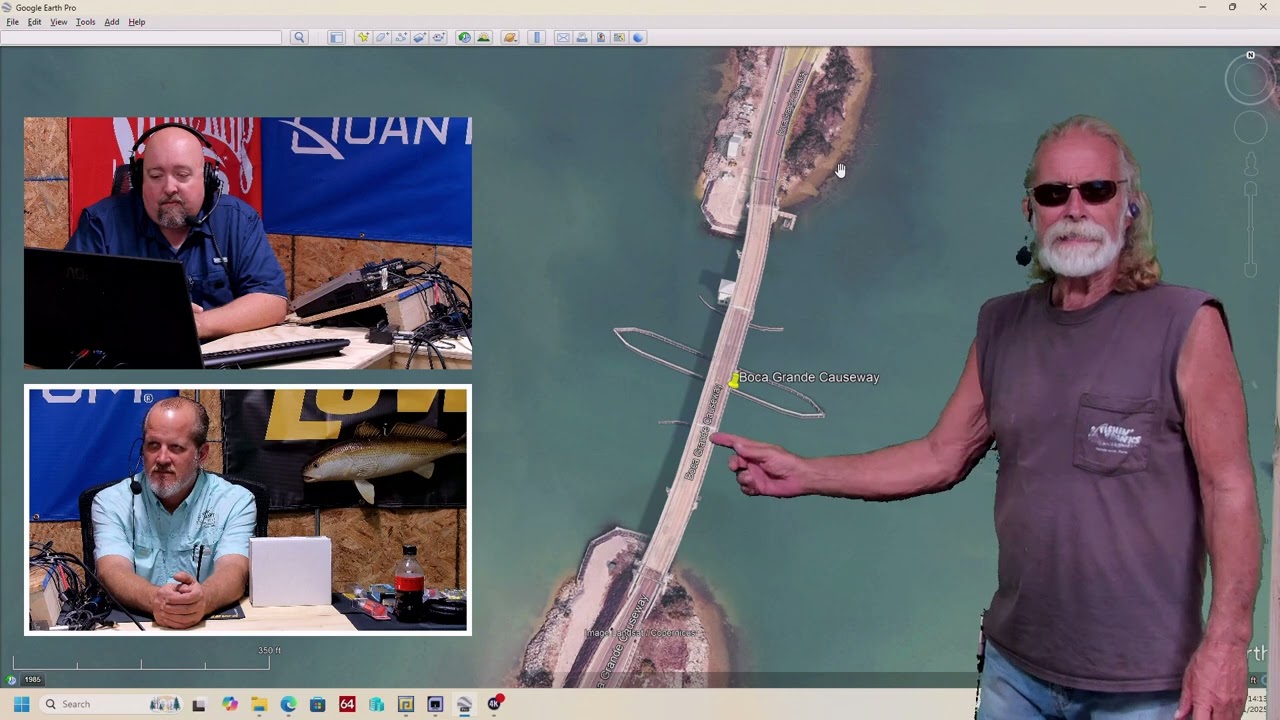Open View in Google Maps icon

pyautogui.click(x=620, y=37)
